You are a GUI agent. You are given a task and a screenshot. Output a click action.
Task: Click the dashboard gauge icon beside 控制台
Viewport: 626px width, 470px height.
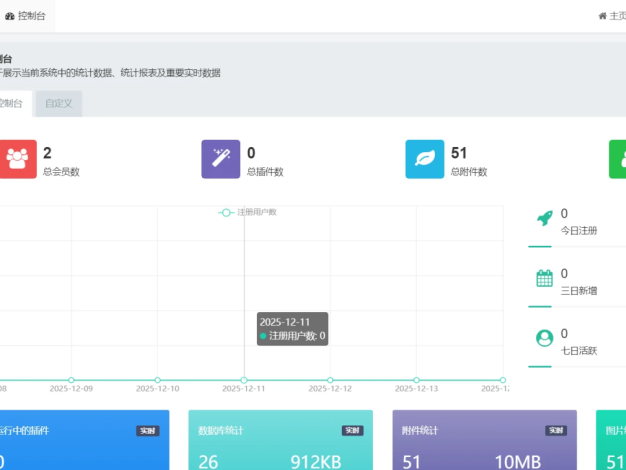click(x=10, y=16)
